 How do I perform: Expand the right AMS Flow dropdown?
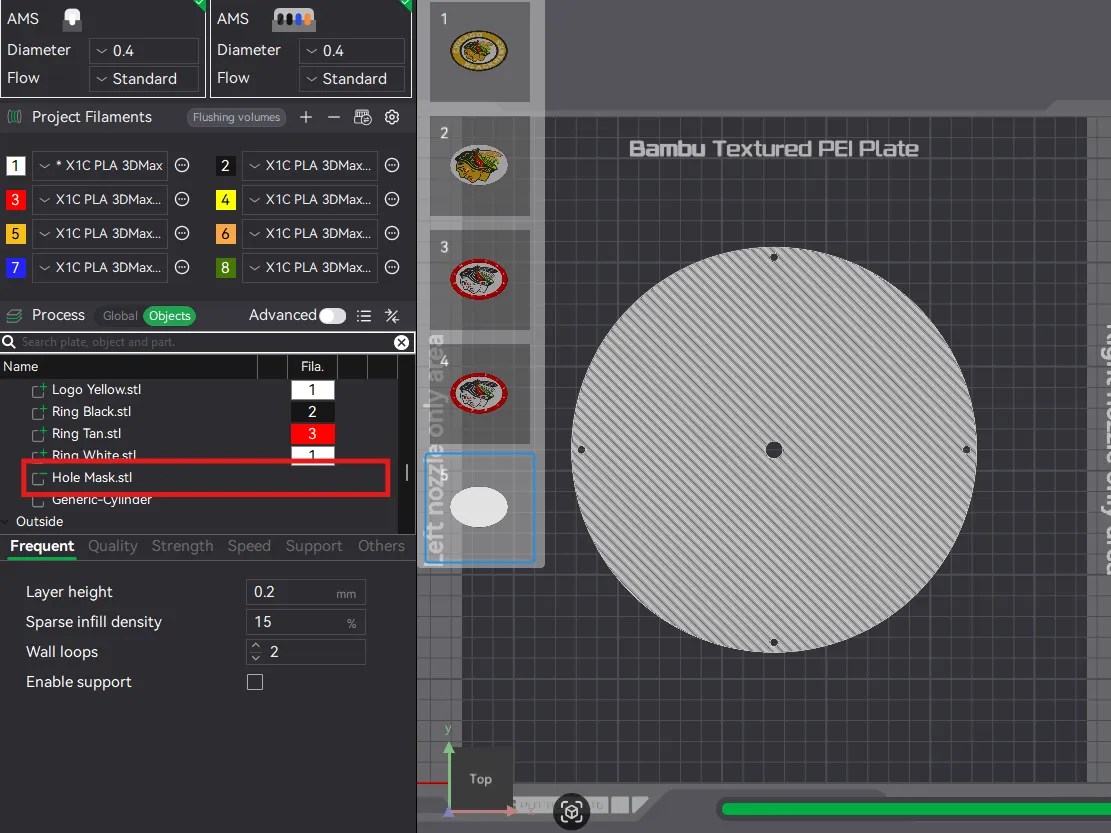pos(352,79)
